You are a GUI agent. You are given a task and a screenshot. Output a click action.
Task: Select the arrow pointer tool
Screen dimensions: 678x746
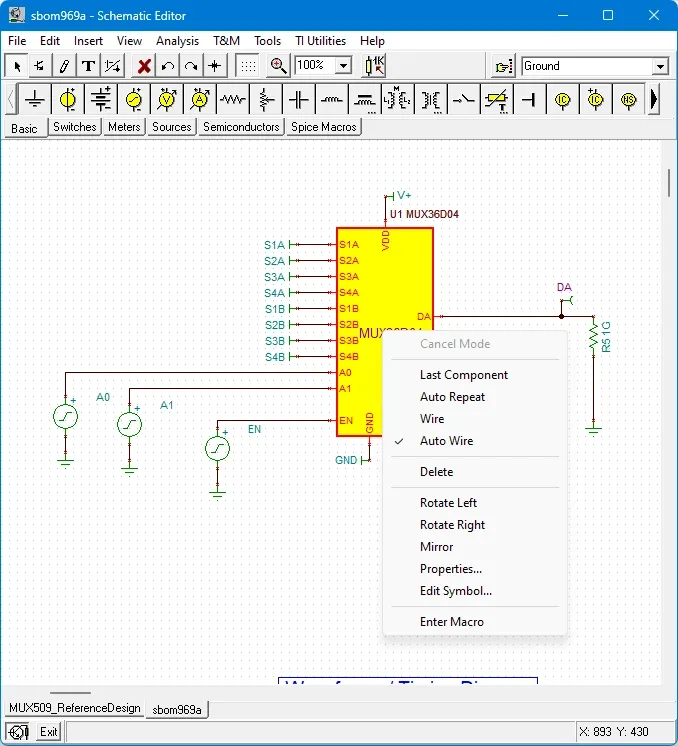click(x=16, y=66)
